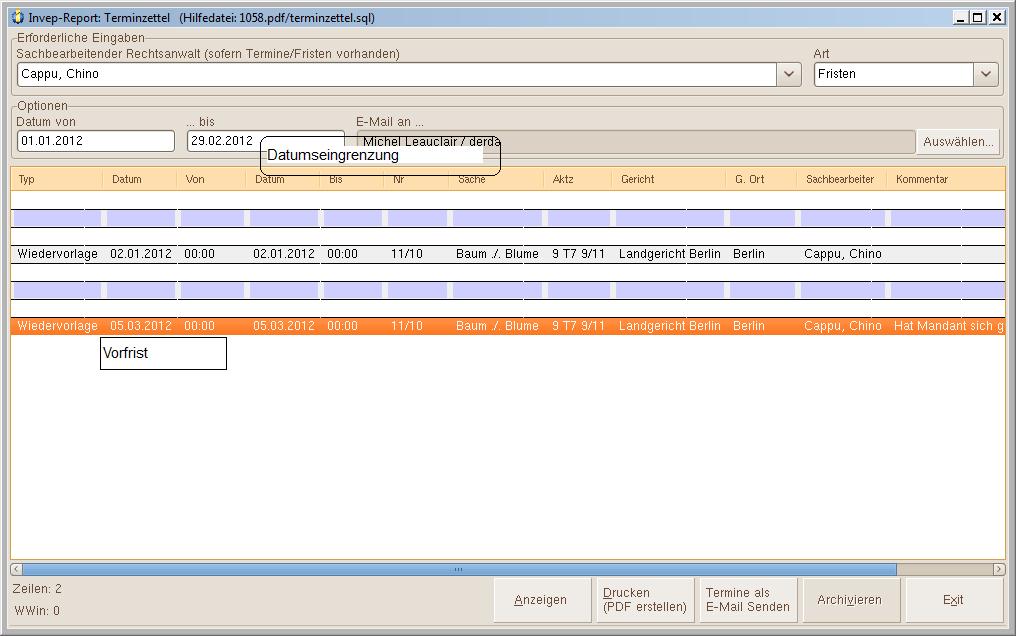Click Cappu, Chino in the 02.01.2012 table row
The height and width of the screenshot is (636, 1016).
point(842,254)
